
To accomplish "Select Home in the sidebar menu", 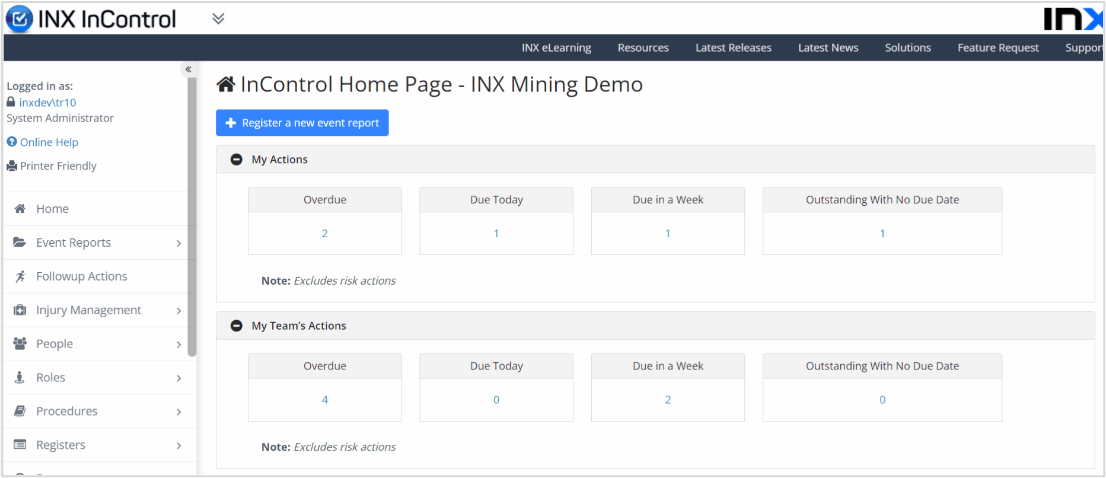I will tap(52, 209).
